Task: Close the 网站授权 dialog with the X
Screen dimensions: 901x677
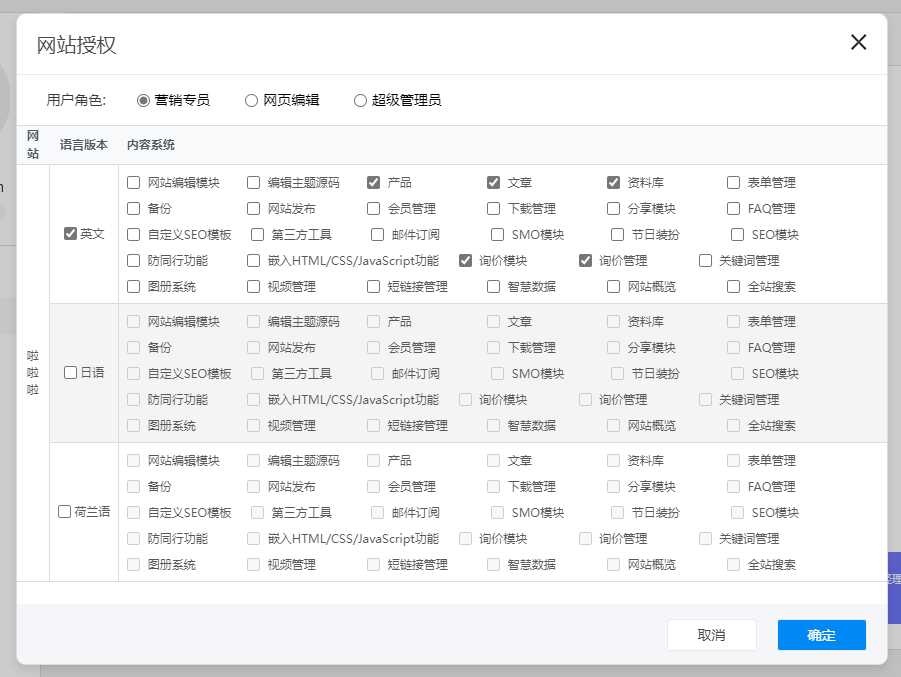Action: [x=858, y=42]
